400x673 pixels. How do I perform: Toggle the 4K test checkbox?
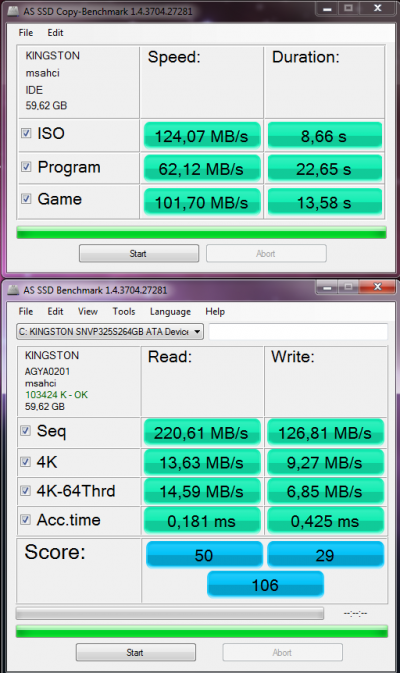coord(26,462)
